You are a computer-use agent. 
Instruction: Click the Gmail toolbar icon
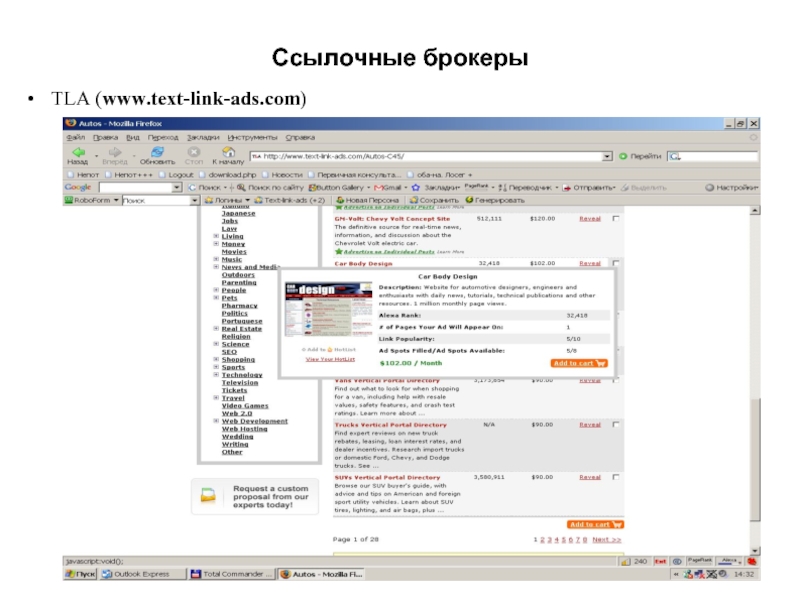pyautogui.click(x=378, y=187)
